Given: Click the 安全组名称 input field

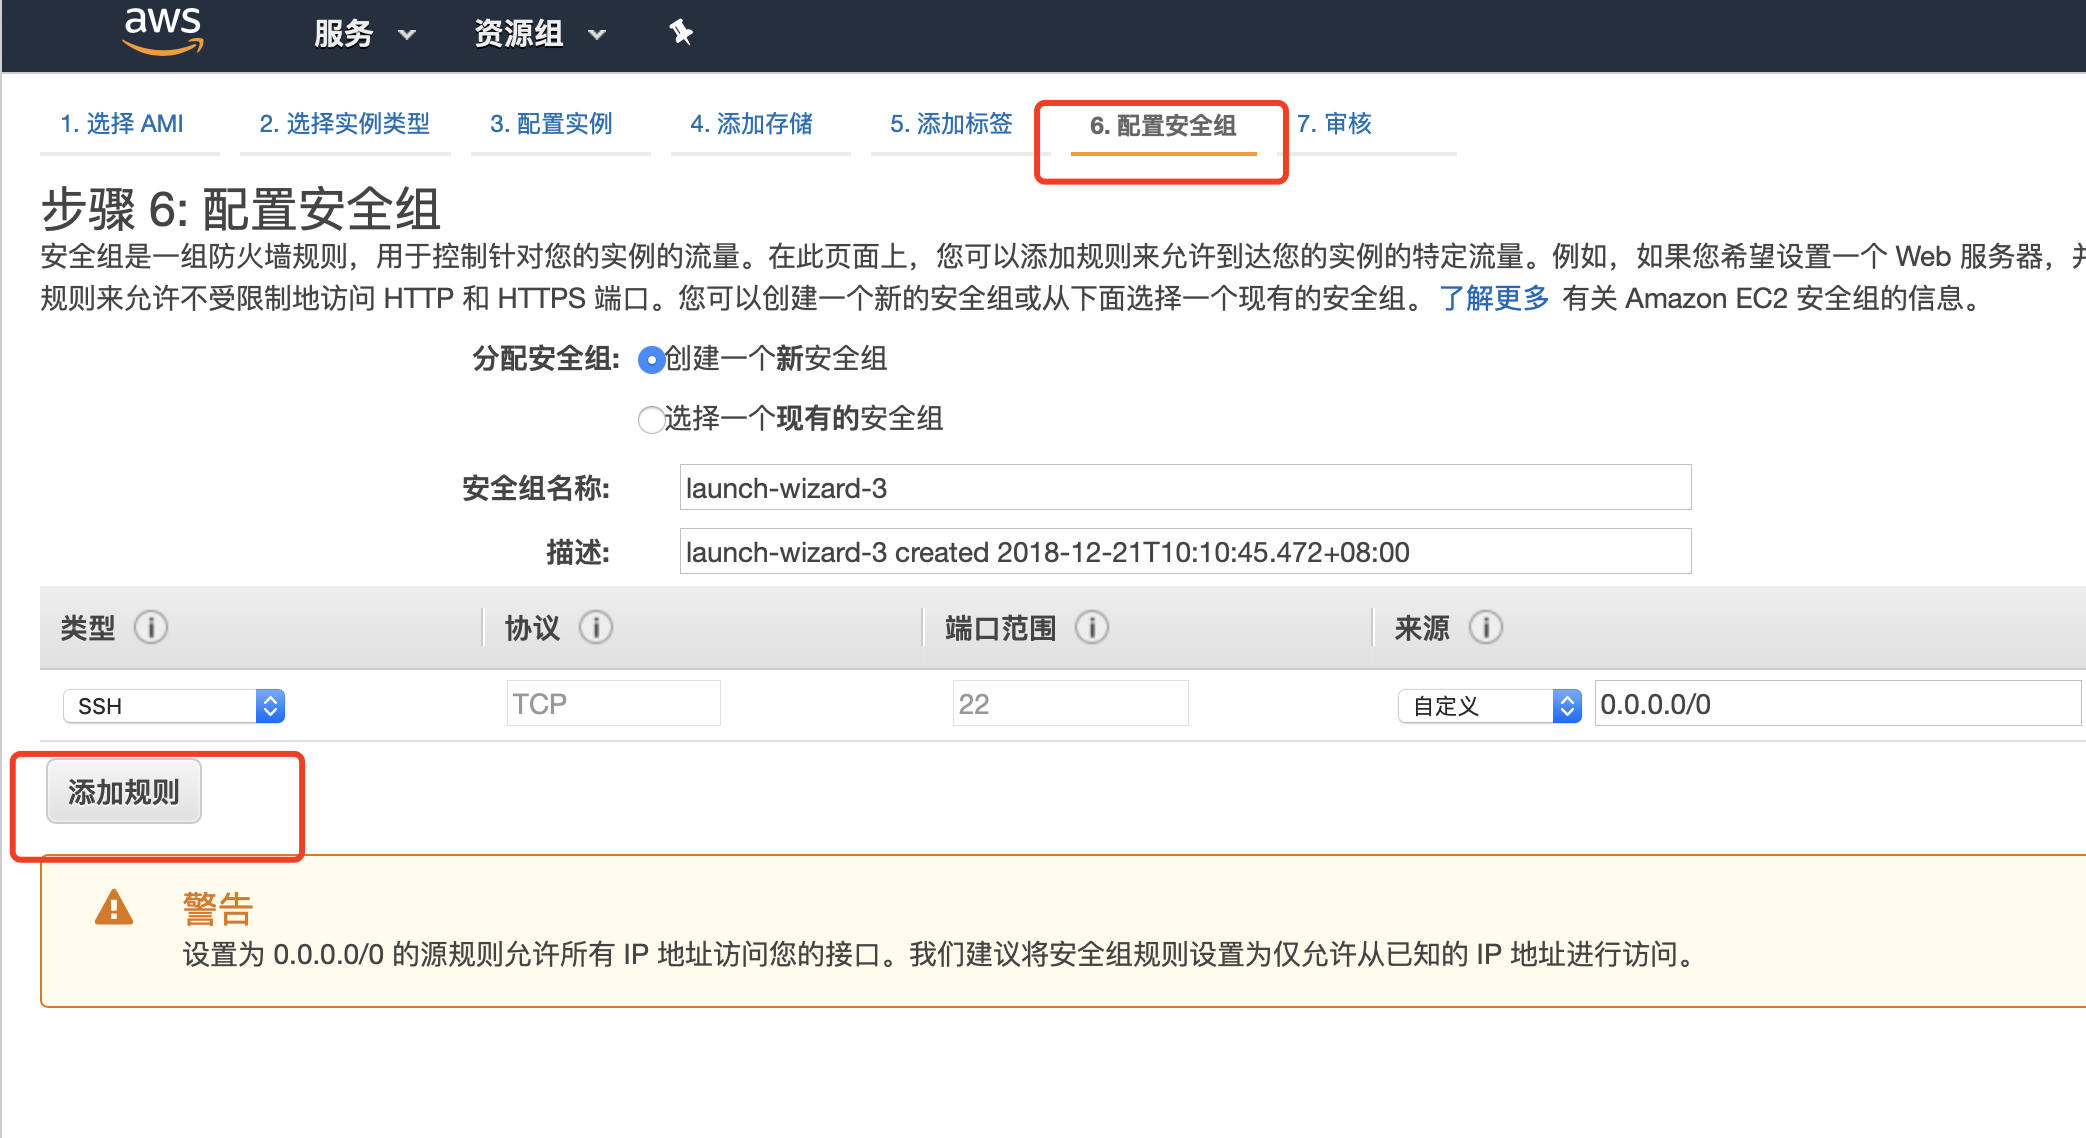Looking at the screenshot, I should pos(1185,488).
